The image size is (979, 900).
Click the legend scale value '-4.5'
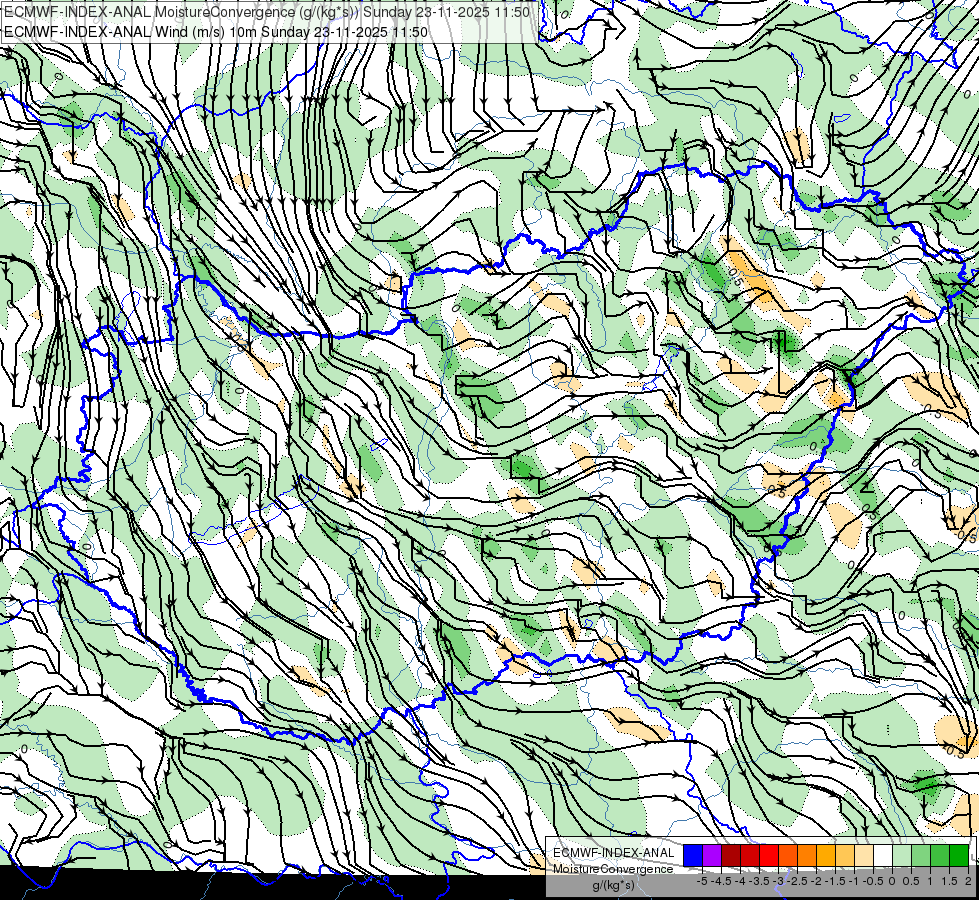coord(722,881)
